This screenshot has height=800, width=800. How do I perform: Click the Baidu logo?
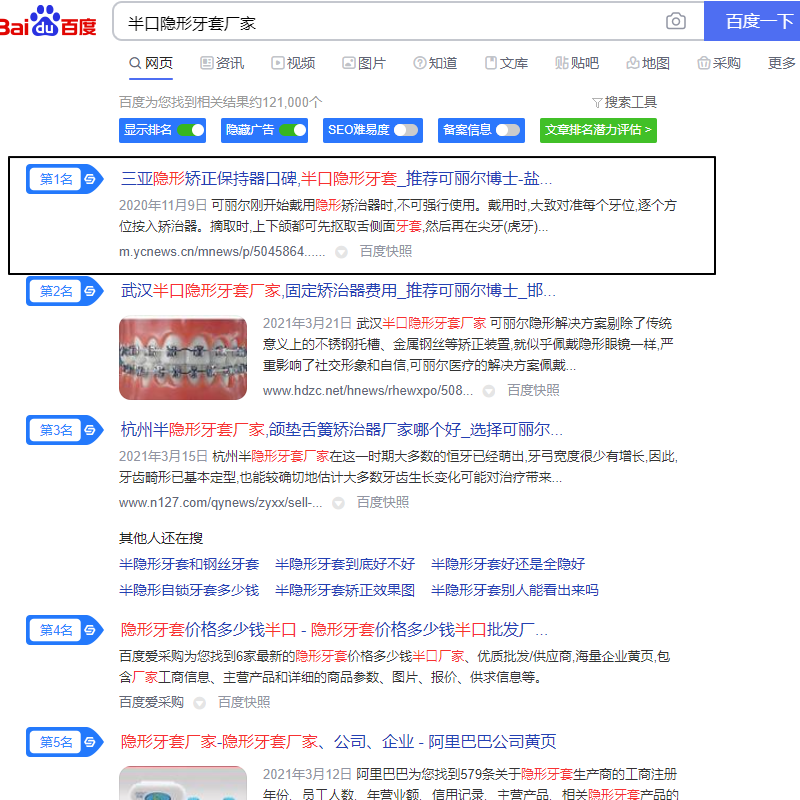[x=48, y=21]
